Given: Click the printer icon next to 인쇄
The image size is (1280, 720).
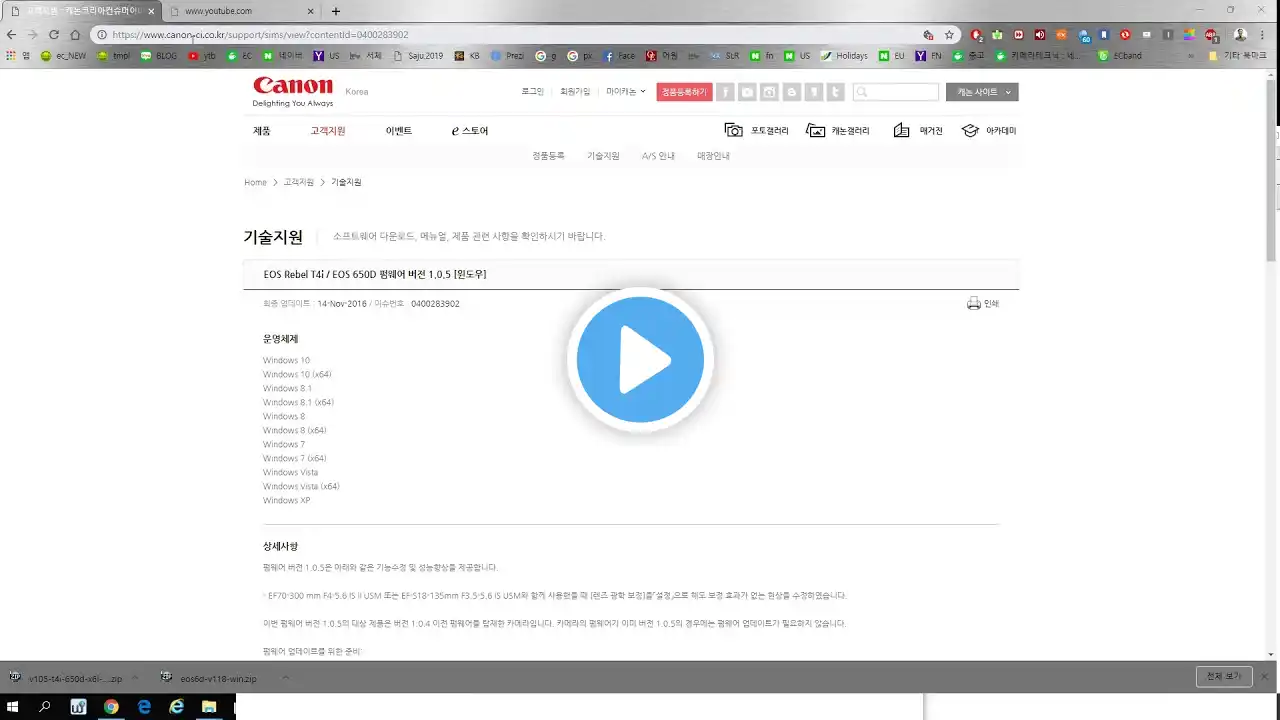Looking at the screenshot, I should click(973, 303).
